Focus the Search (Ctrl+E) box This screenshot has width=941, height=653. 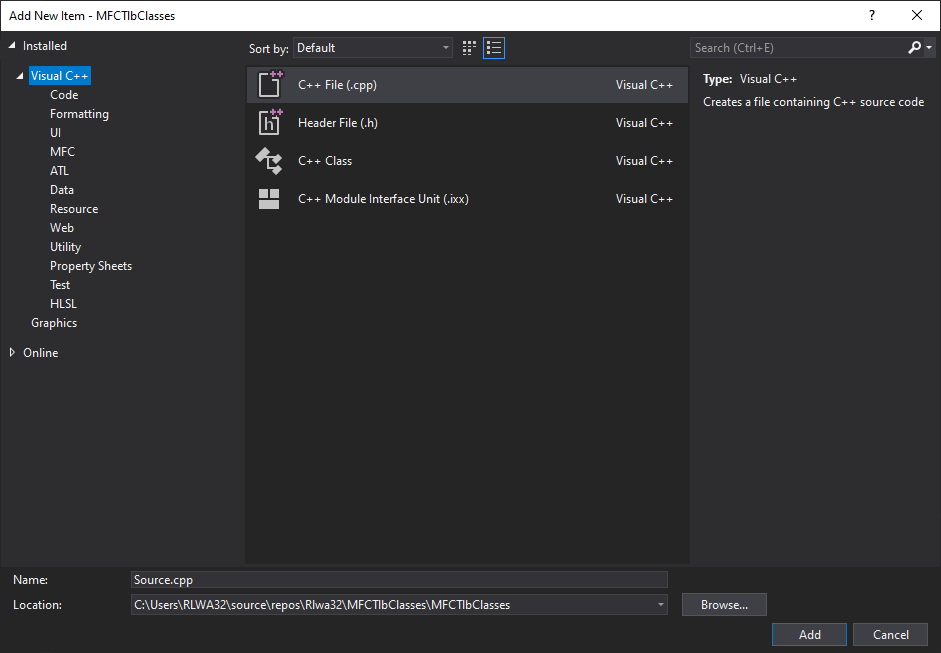(798, 47)
